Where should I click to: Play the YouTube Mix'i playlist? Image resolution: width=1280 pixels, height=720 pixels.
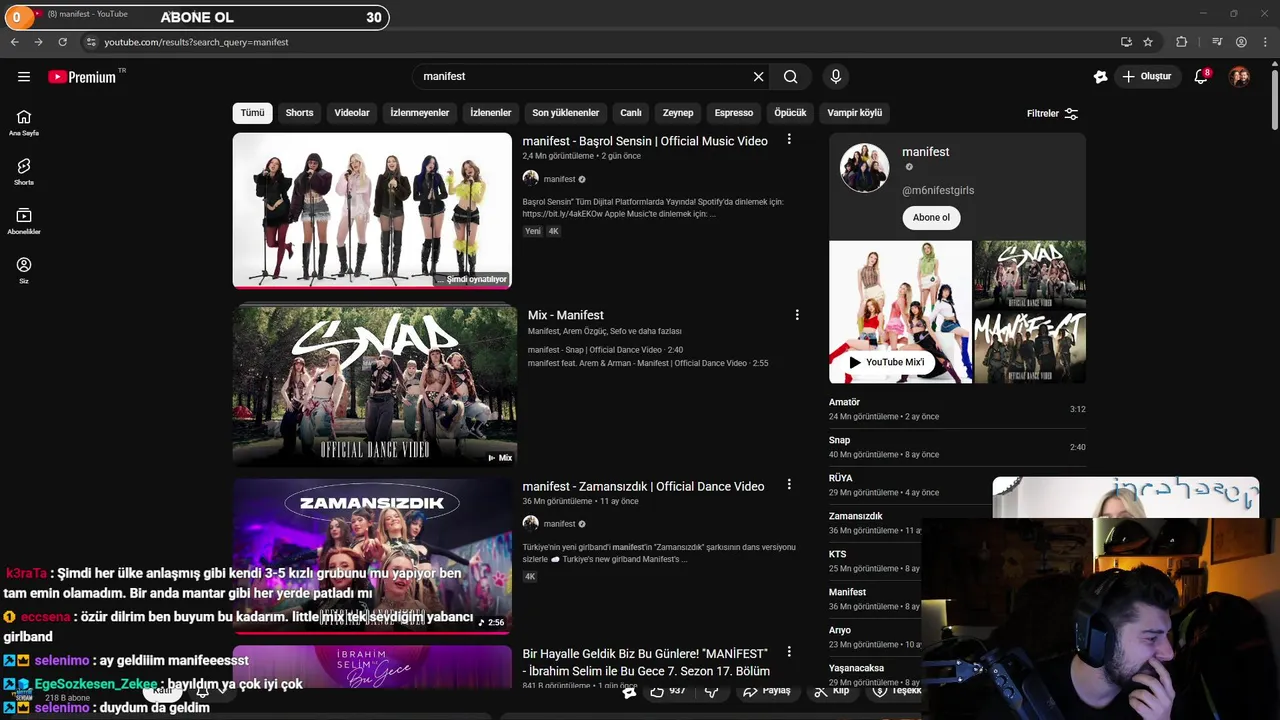point(886,362)
